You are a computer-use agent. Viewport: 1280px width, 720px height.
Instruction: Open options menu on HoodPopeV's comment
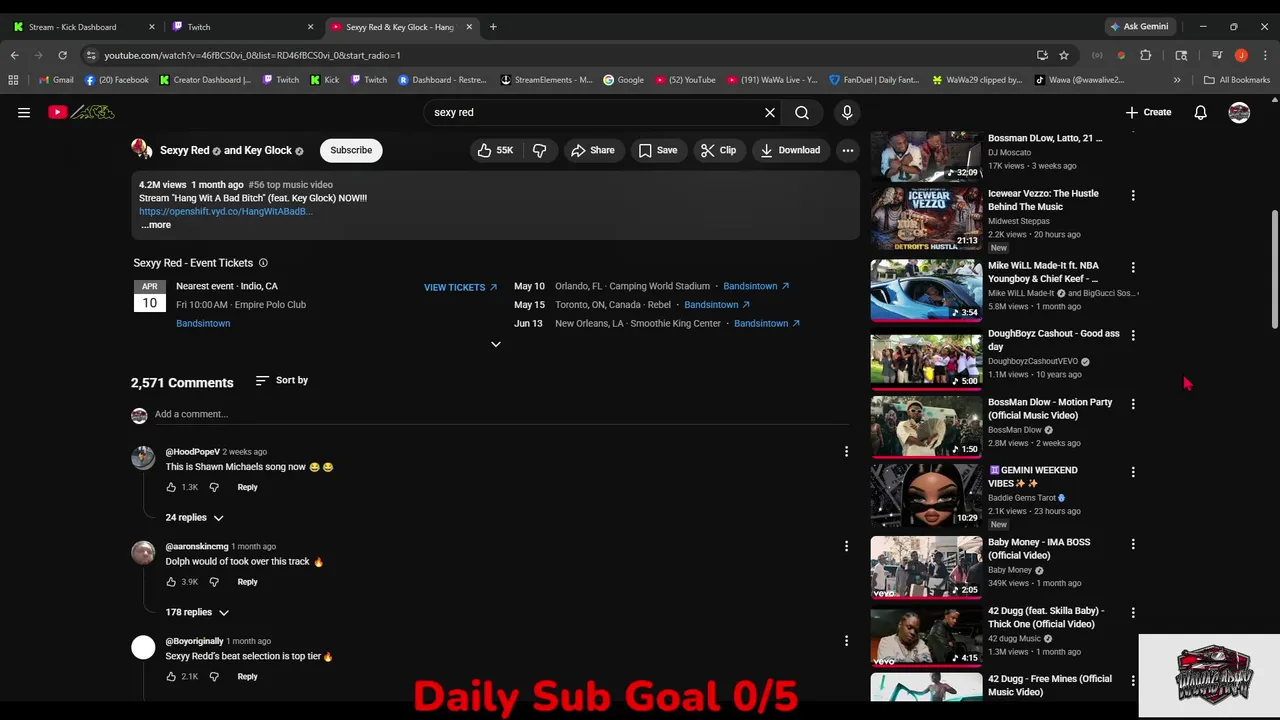[x=846, y=452]
